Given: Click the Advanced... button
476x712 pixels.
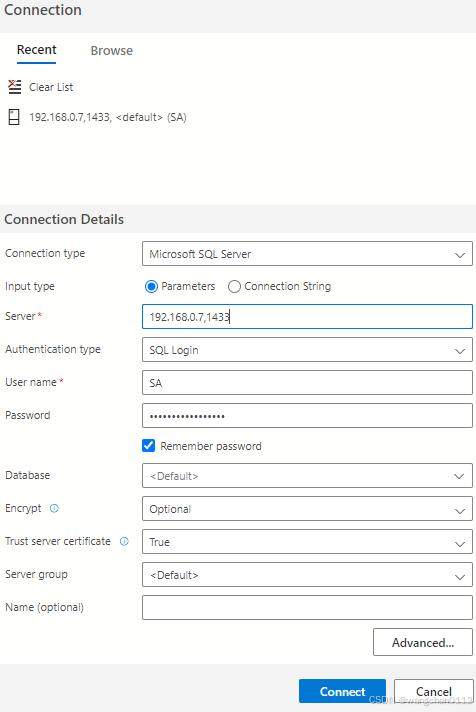Looking at the screenshot, I should click(x=422, y=642).
